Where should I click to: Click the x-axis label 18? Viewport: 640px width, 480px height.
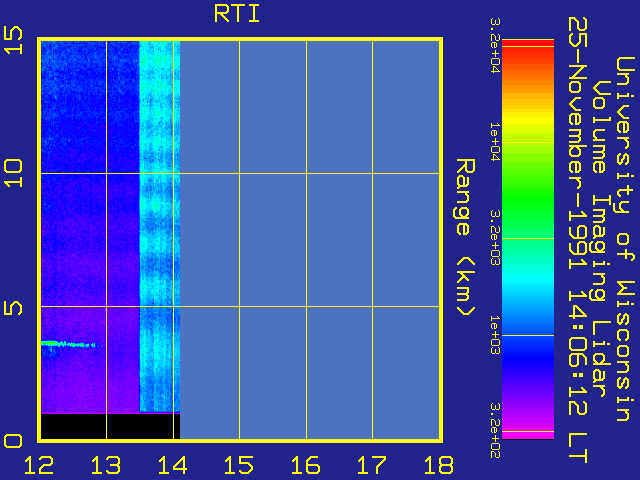click(439, 465)
